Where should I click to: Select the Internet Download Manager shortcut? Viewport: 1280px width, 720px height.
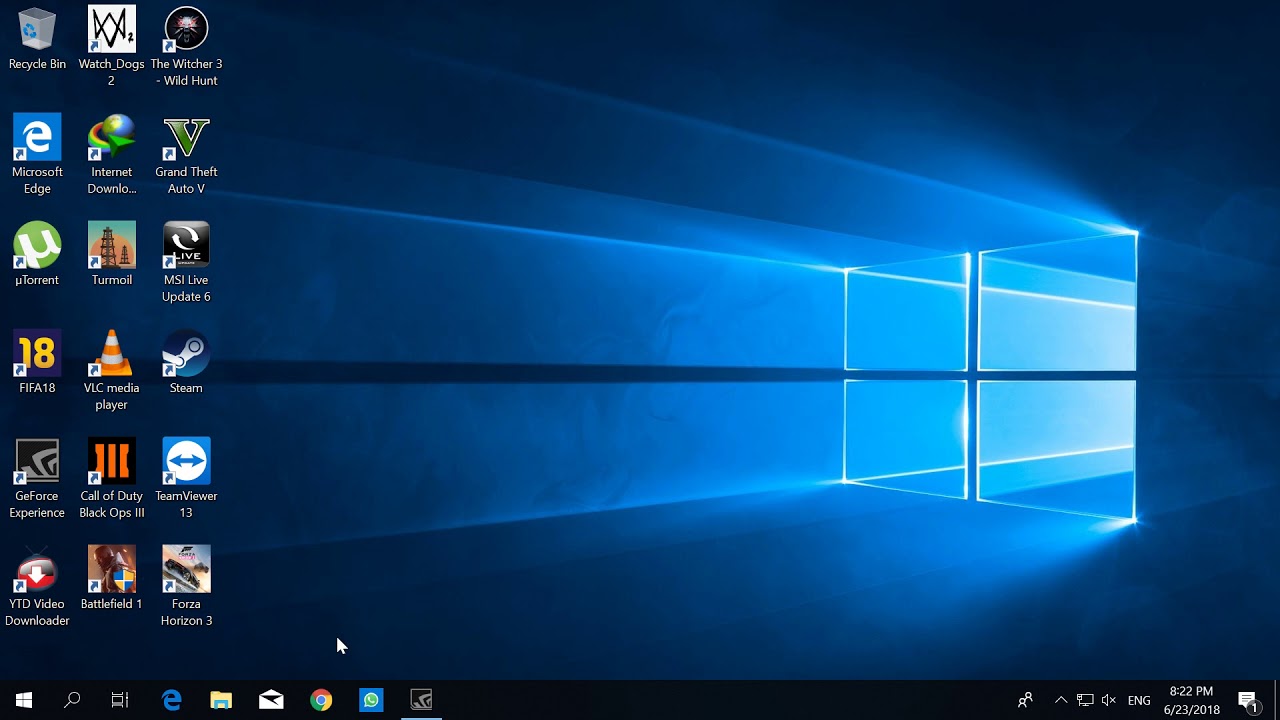click(111, 154)
